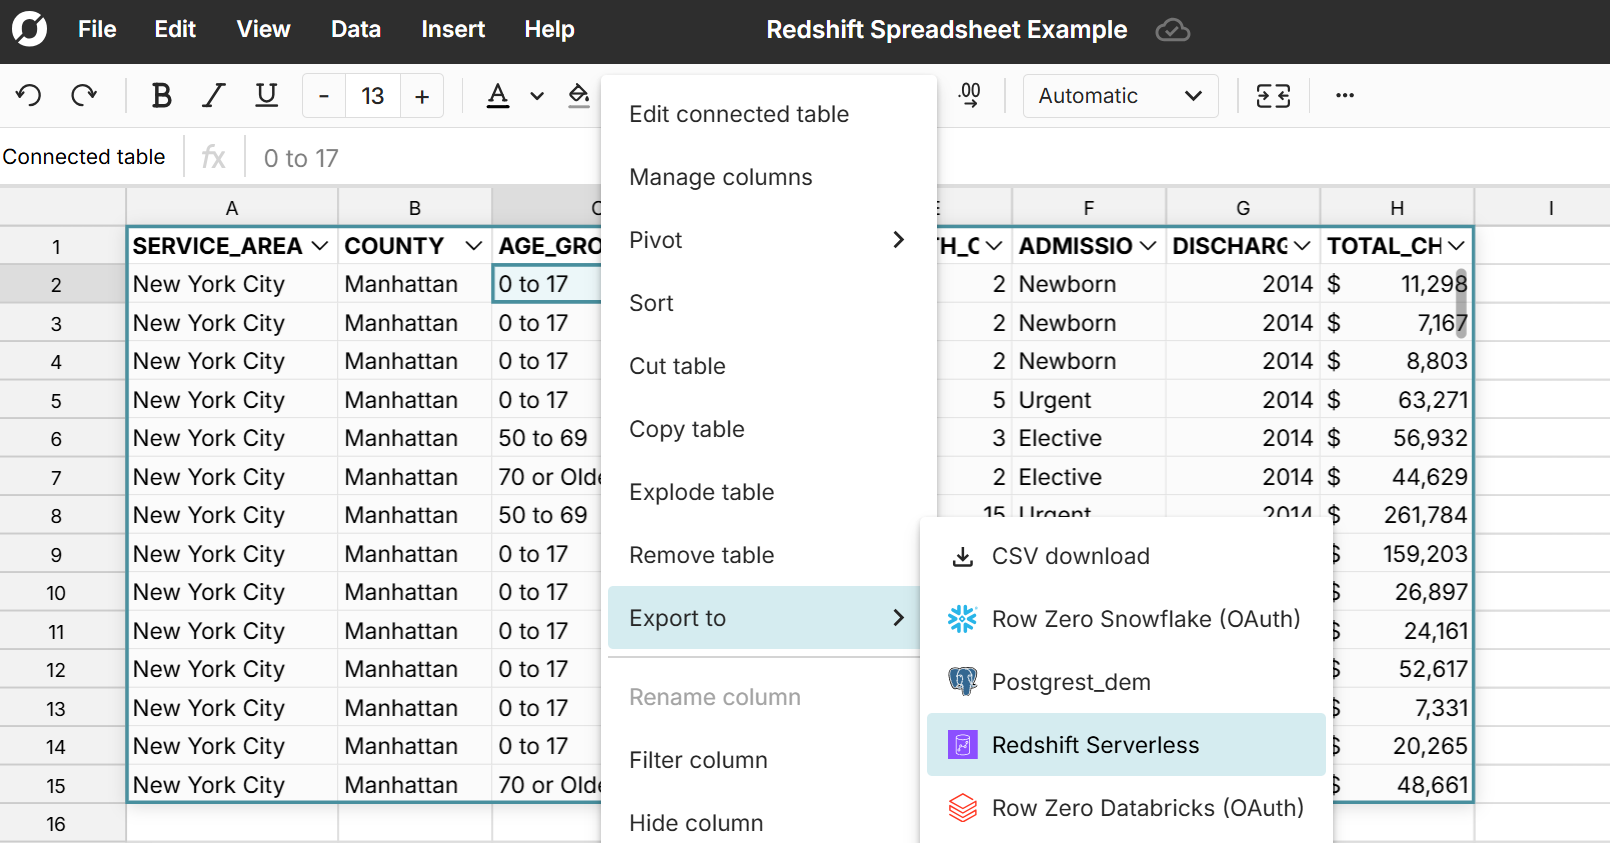Decrease font size with minus button
Screen dimensions: 1610x843
point(323,96)
